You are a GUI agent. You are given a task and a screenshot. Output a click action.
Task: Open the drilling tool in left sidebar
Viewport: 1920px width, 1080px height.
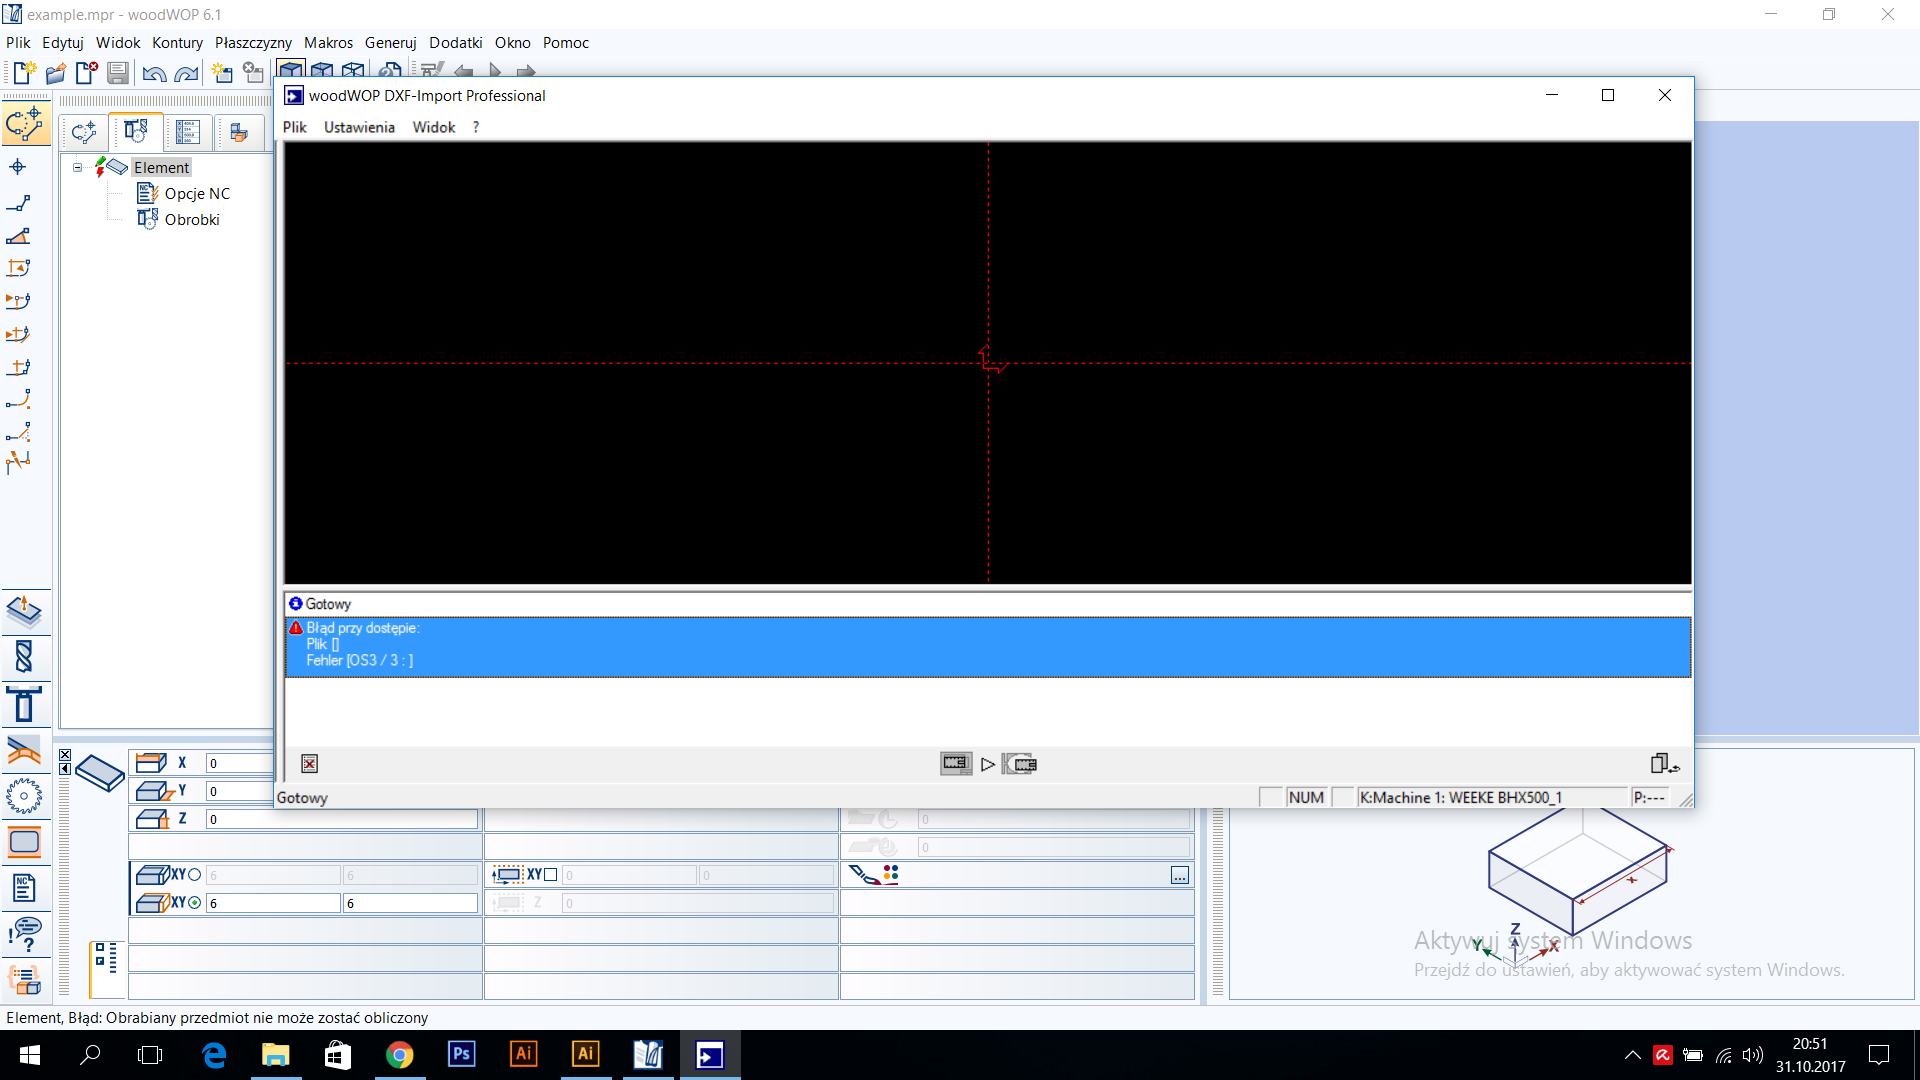click(24, 656)
